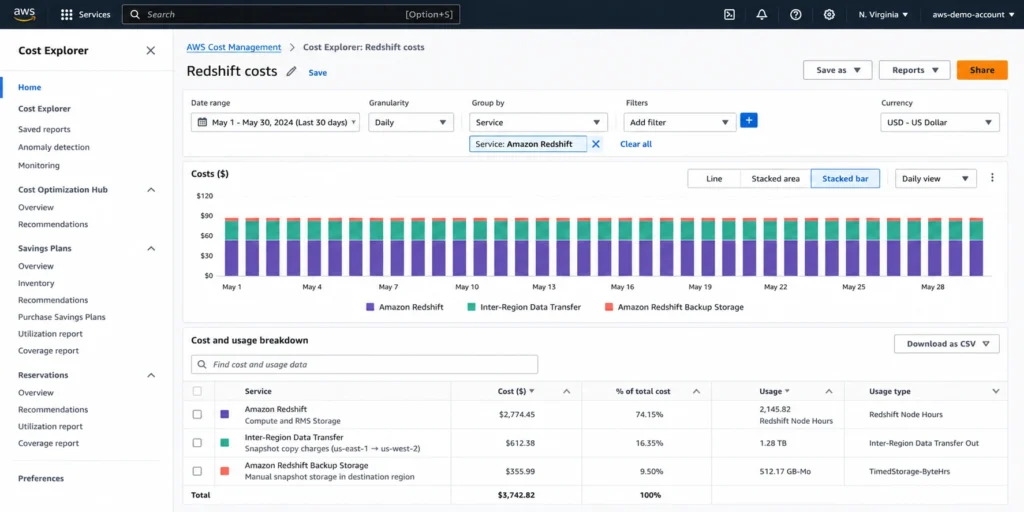Click the calendar icon in date range
Image resolution: width=1024 pixels, height=512 pixels.
coord(202,122)
